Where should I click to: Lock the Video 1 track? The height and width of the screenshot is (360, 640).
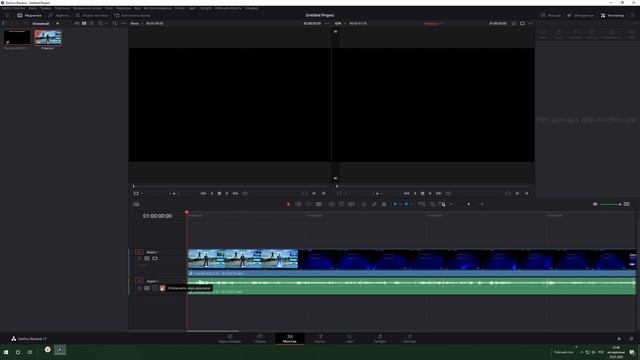139,258
